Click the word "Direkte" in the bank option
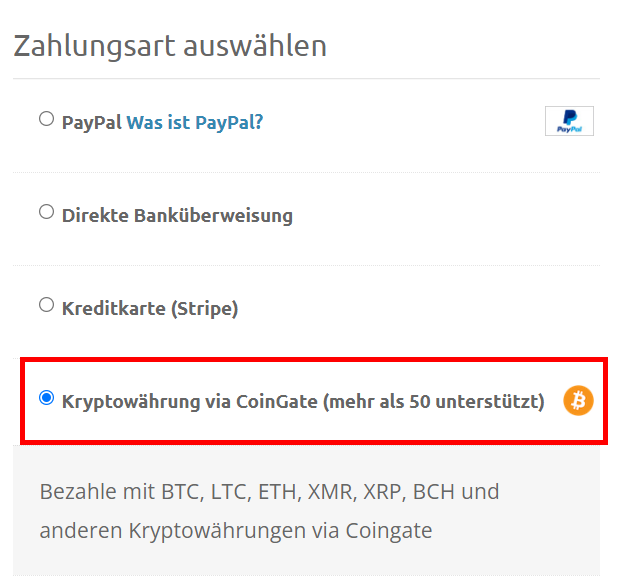The height and width of the screenshot is (587, 622). click(x=95, y=215)
